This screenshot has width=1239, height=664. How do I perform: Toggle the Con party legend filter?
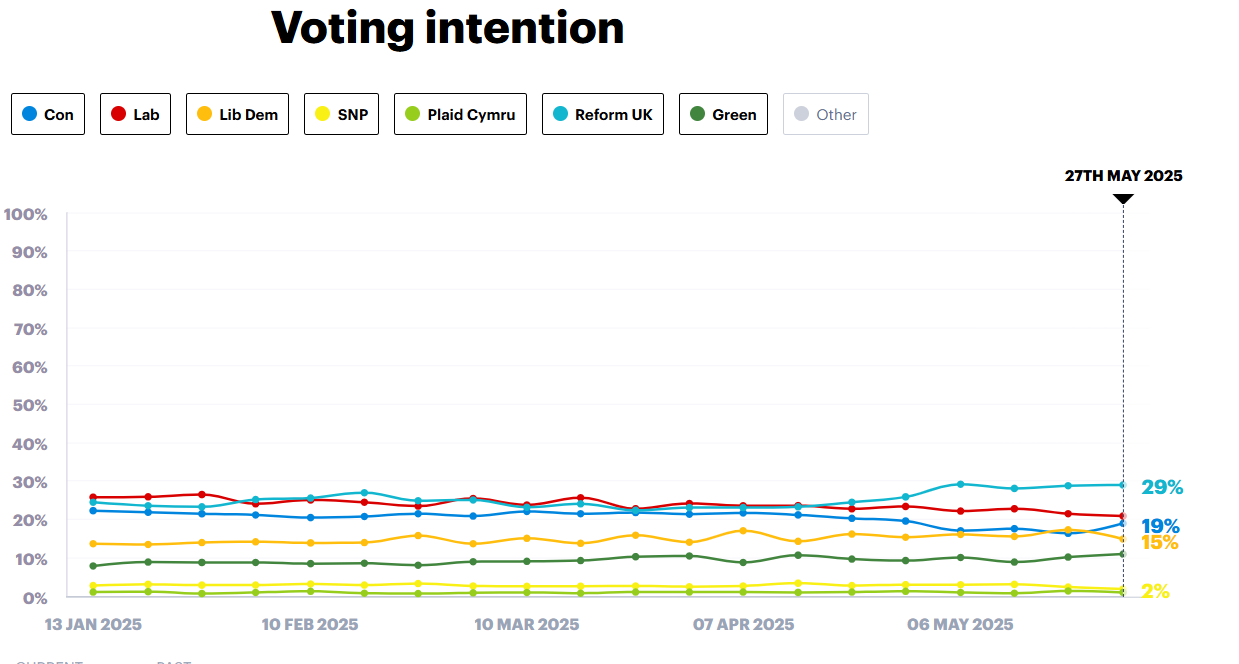pos(49,114)
